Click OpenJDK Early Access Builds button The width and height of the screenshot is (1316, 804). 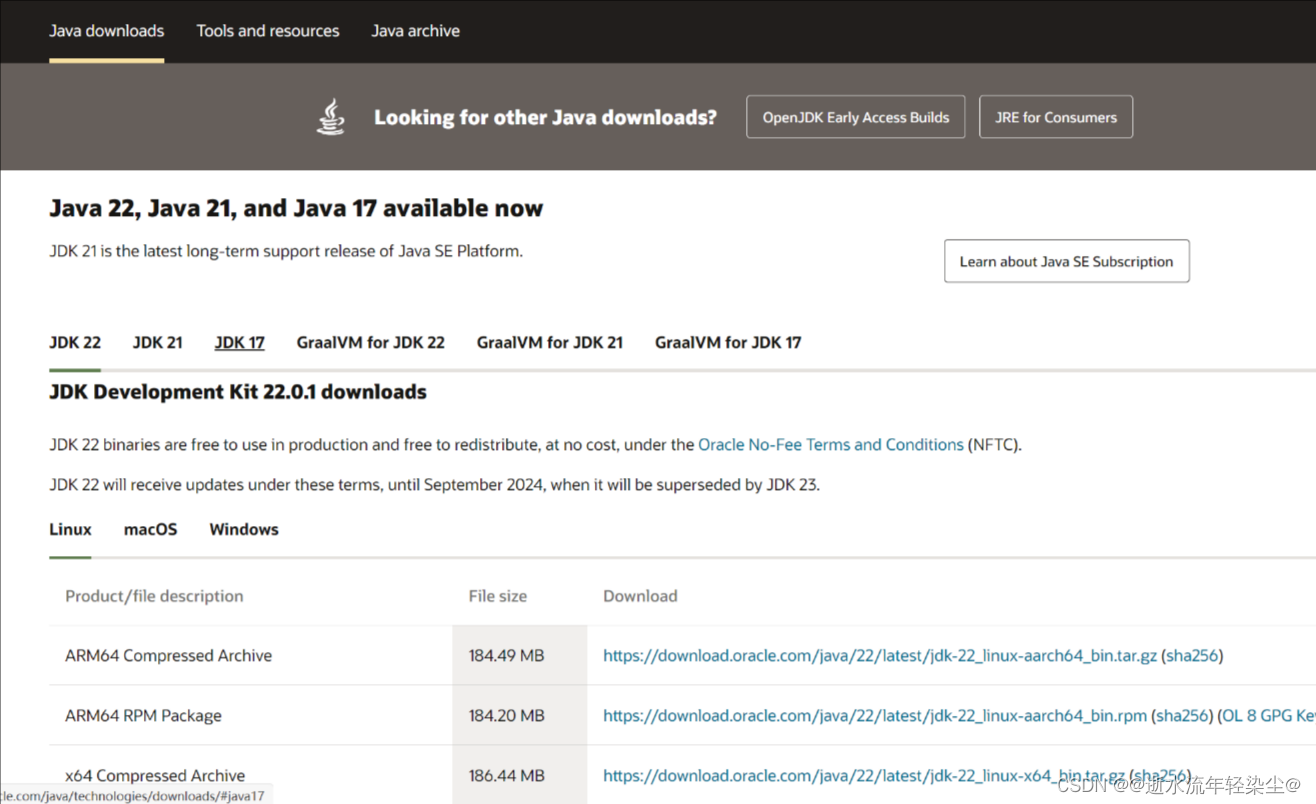[x=856, y=117]
